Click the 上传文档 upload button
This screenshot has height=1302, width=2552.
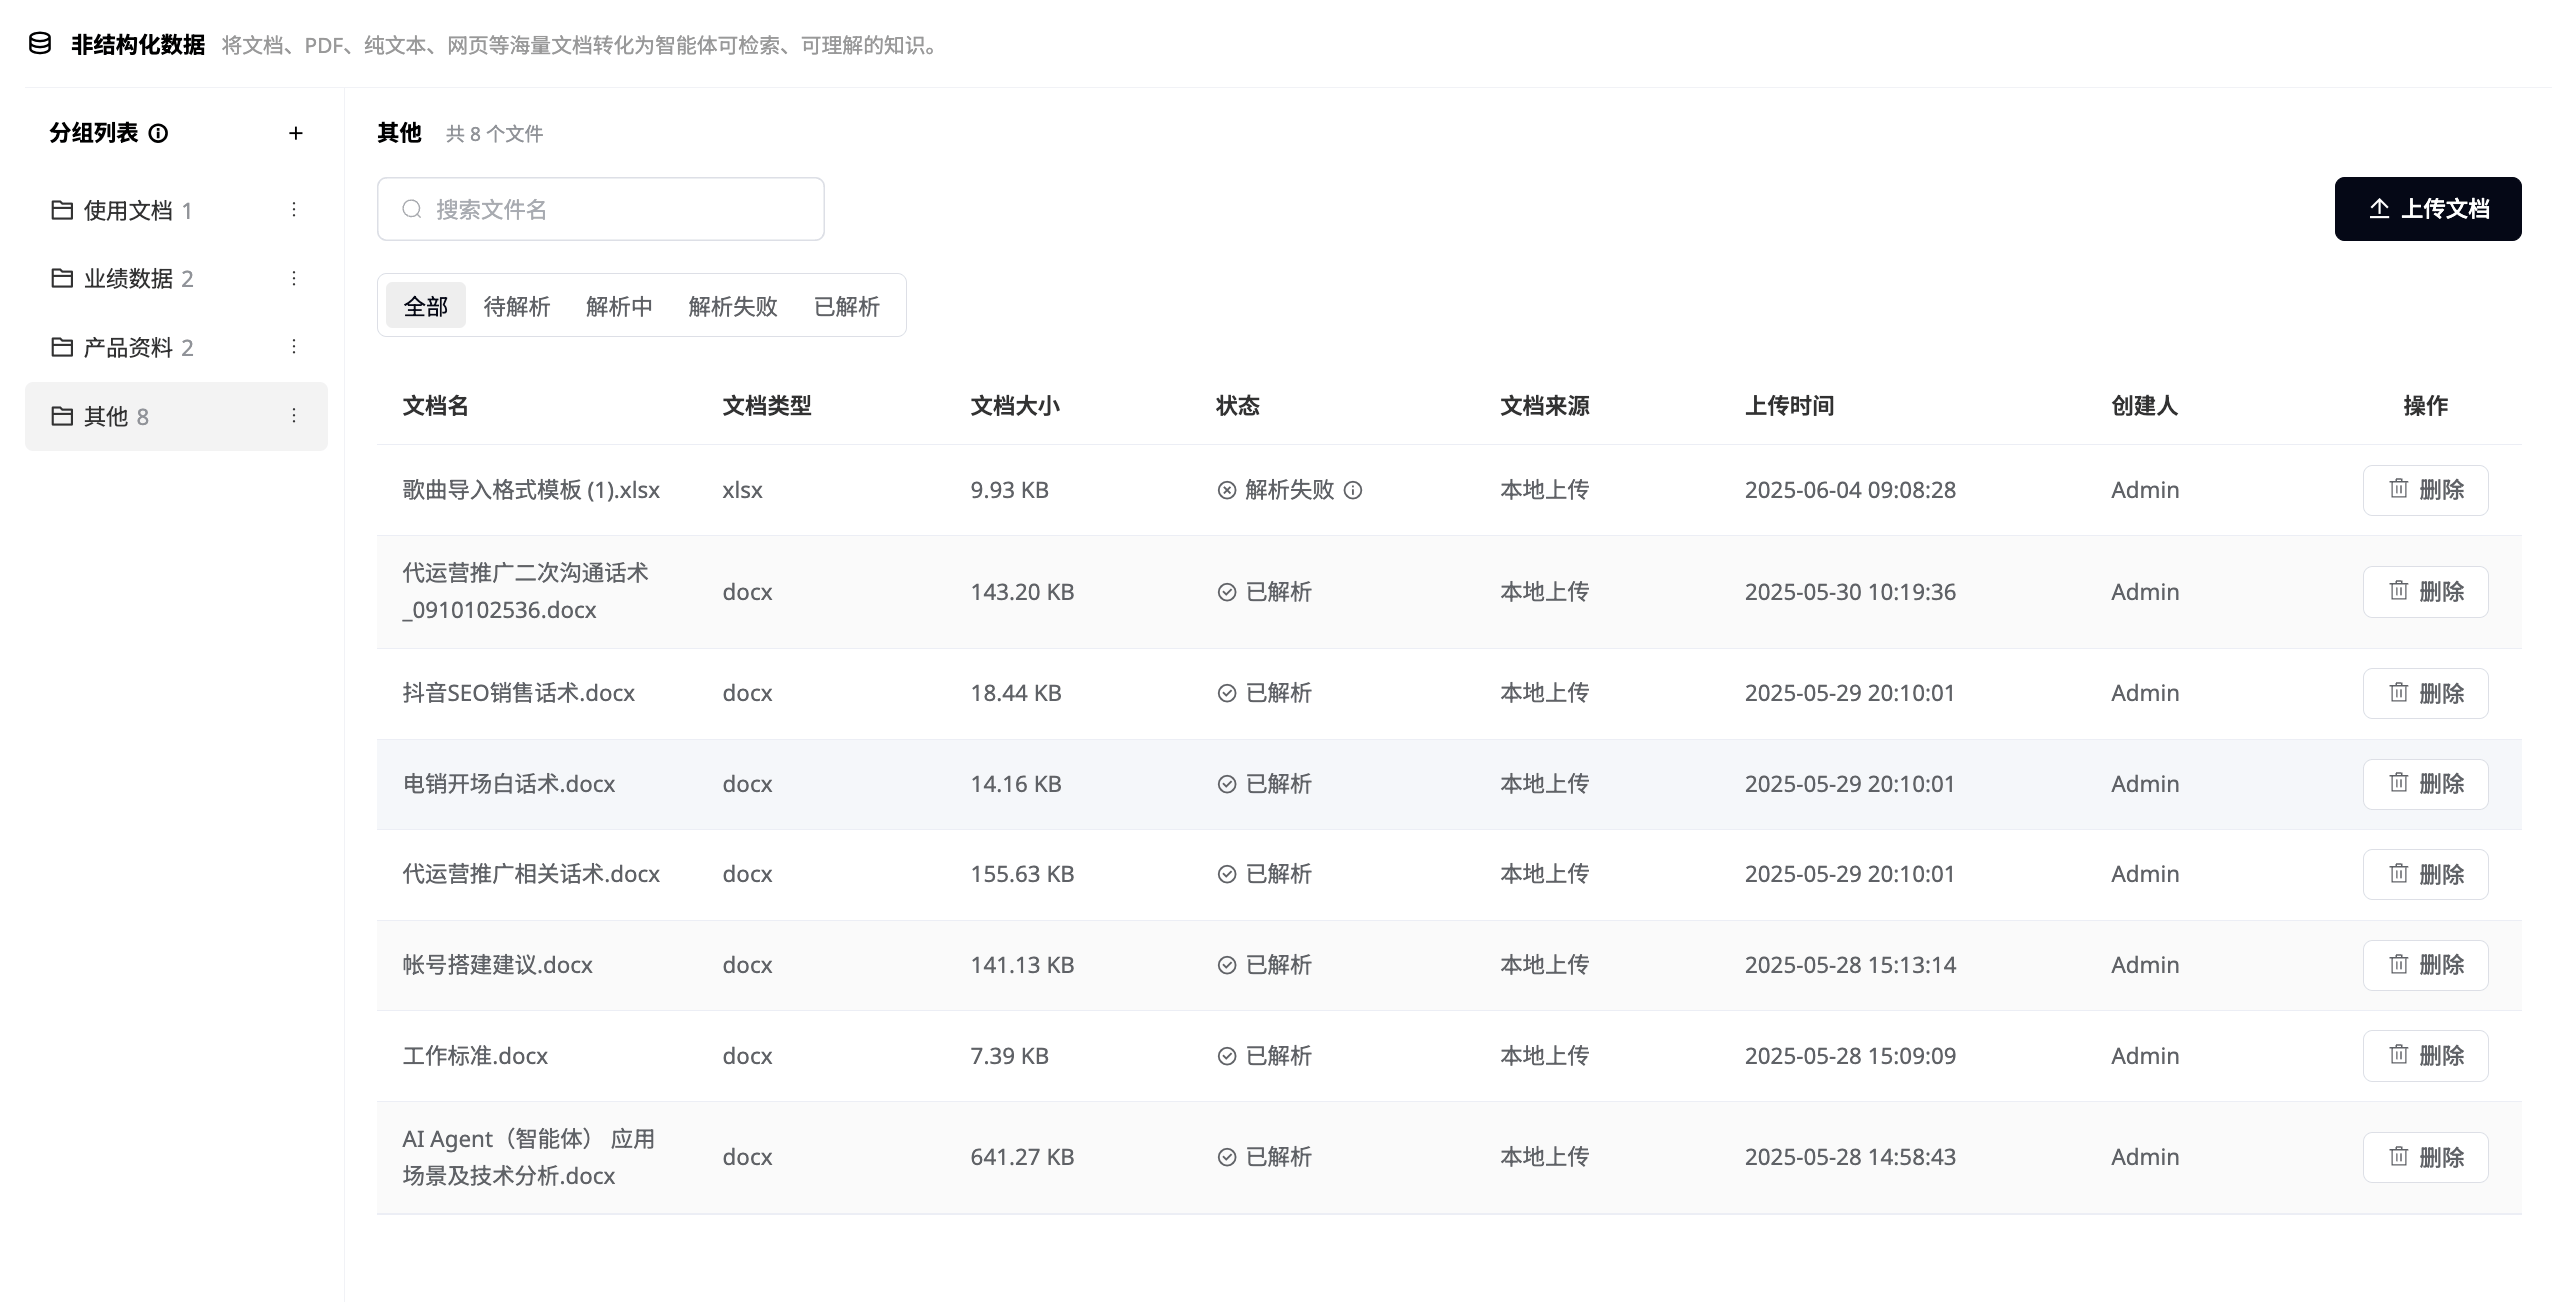coord(2427,209)
